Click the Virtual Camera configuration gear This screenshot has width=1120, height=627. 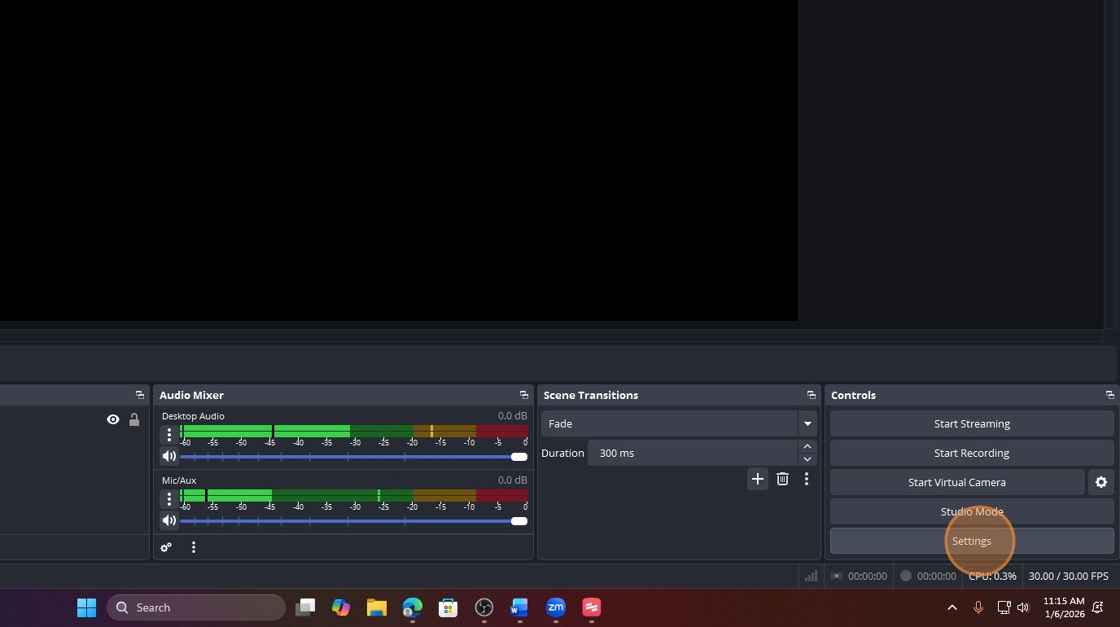pos(1100,482)
